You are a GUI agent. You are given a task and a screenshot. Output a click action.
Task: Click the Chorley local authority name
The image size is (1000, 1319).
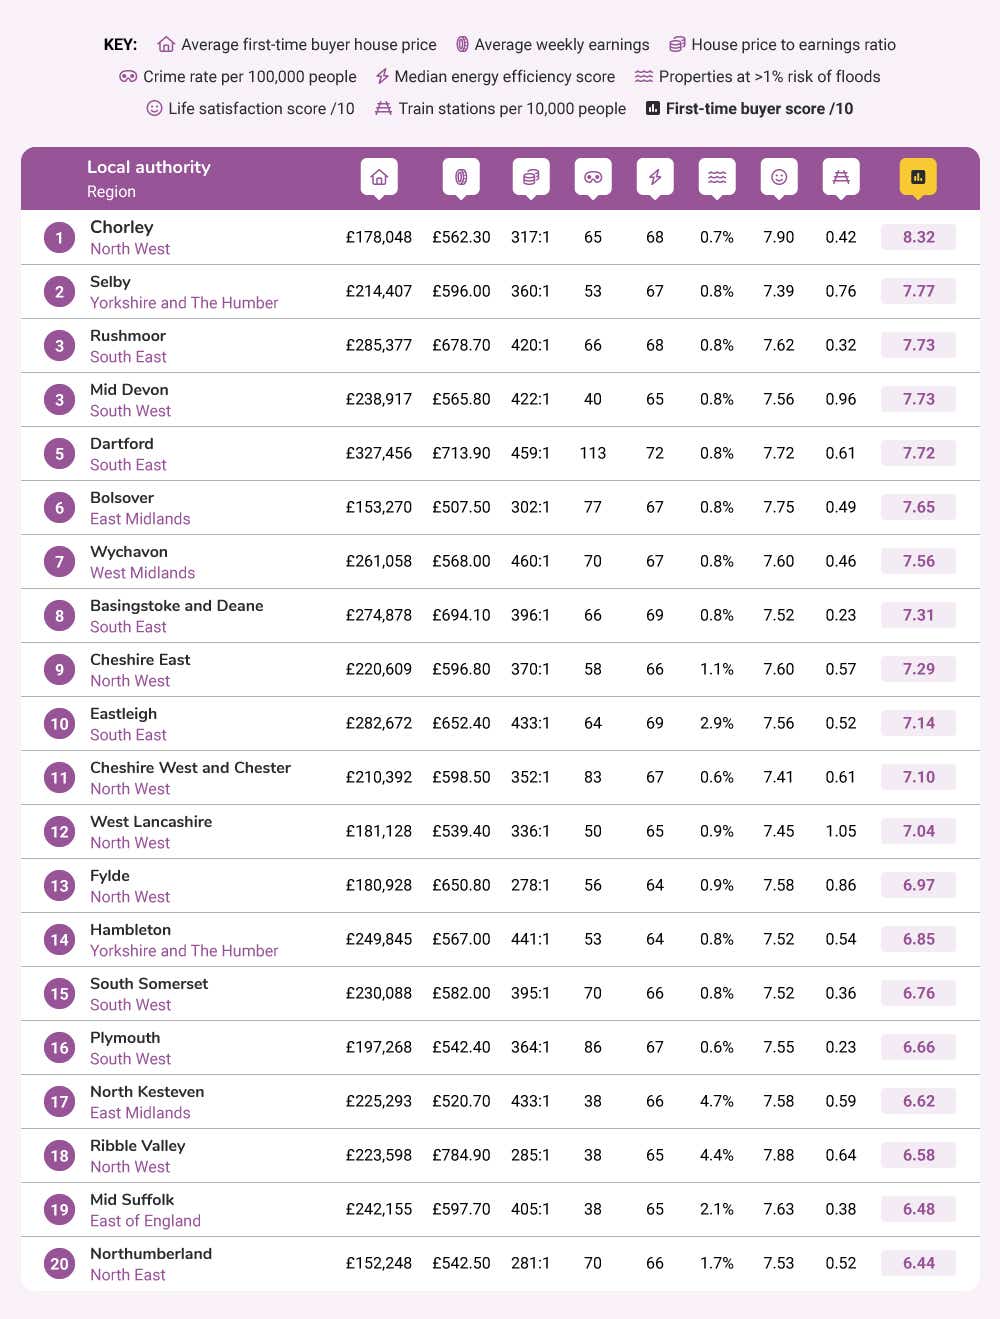pyautogui.click(x=122, y=227)
